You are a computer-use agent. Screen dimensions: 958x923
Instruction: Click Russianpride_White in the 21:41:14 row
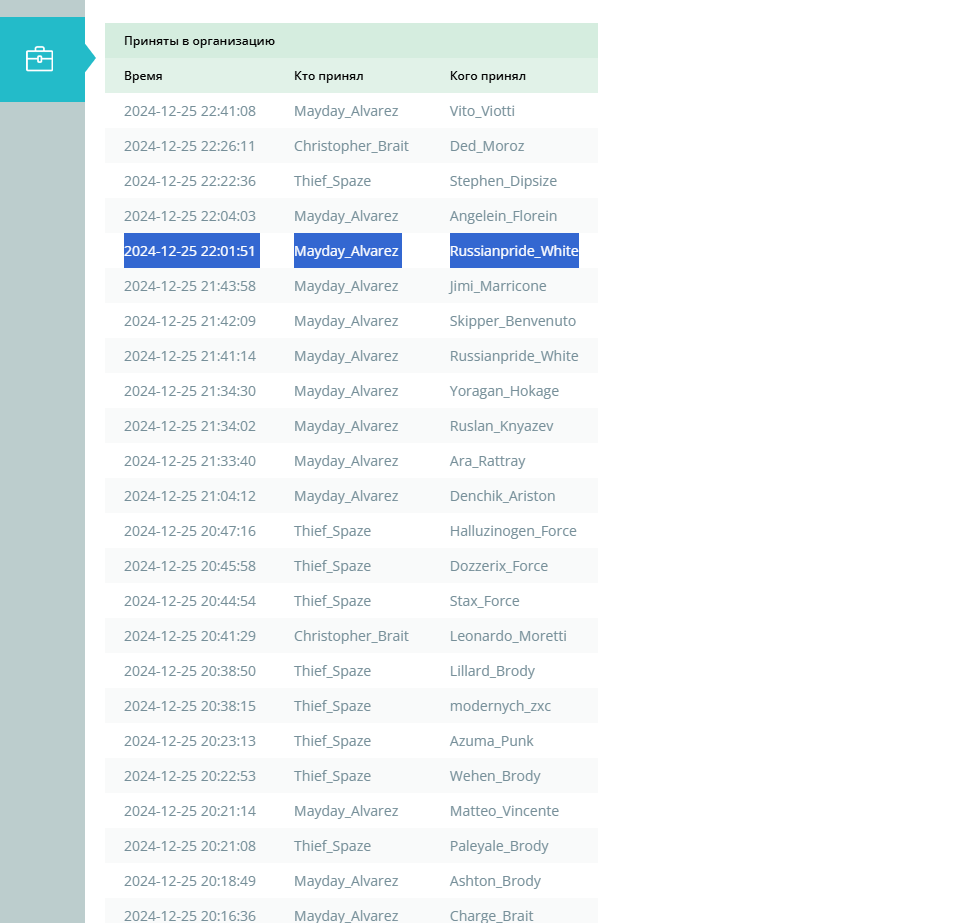tap(514, 356)
